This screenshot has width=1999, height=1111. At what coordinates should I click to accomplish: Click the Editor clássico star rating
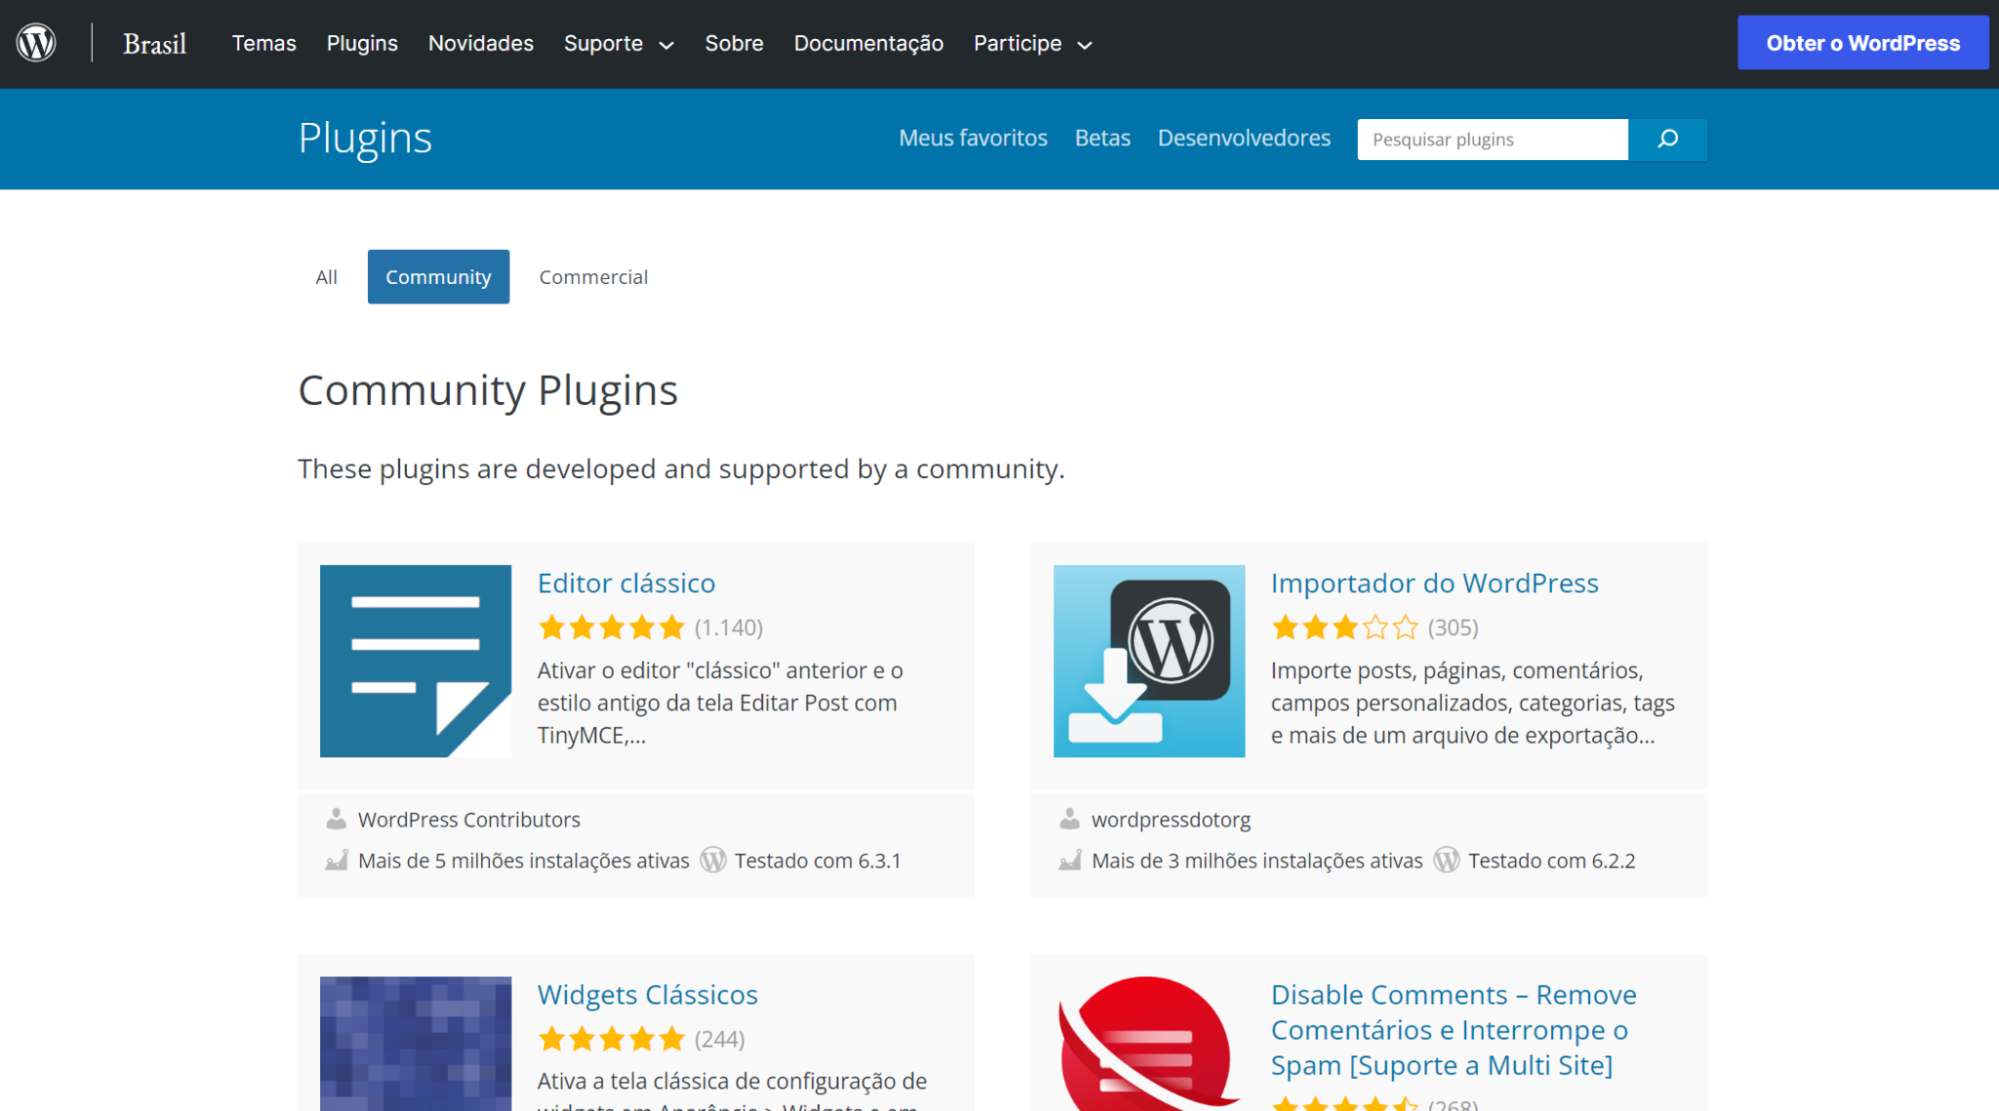[611, 628]
